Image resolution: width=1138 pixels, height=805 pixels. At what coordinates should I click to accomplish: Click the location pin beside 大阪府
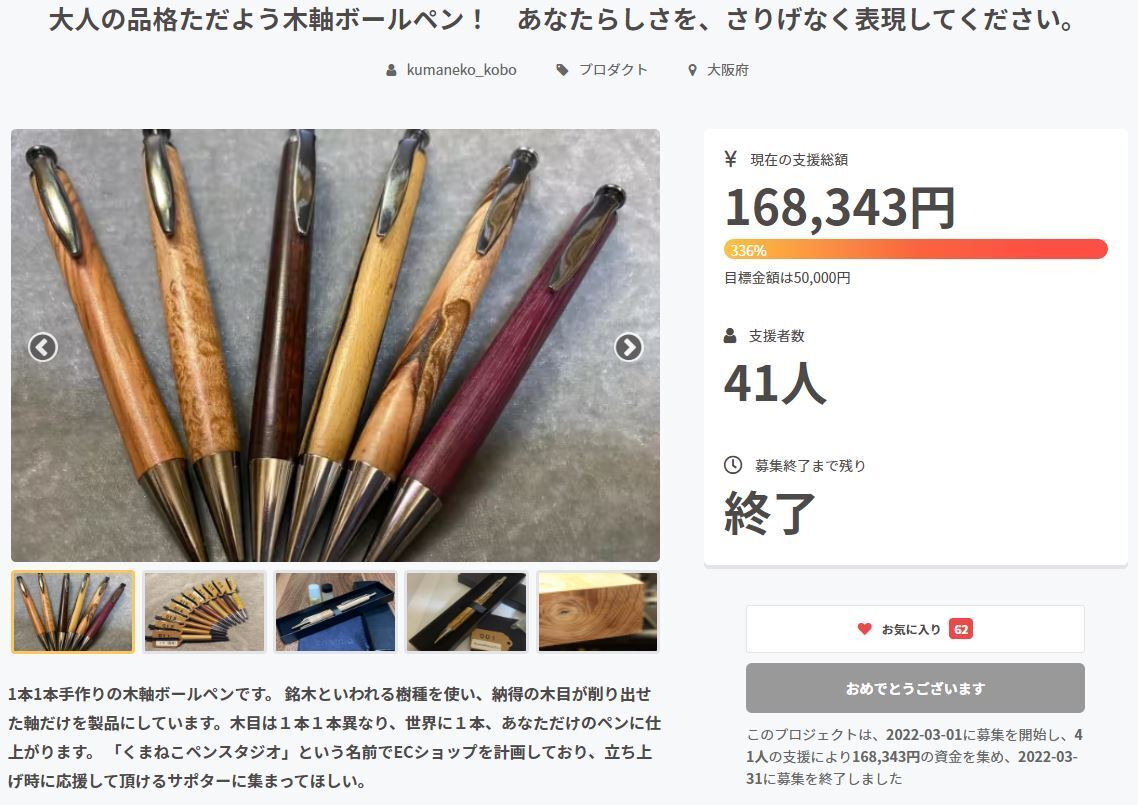pos(692,70)
